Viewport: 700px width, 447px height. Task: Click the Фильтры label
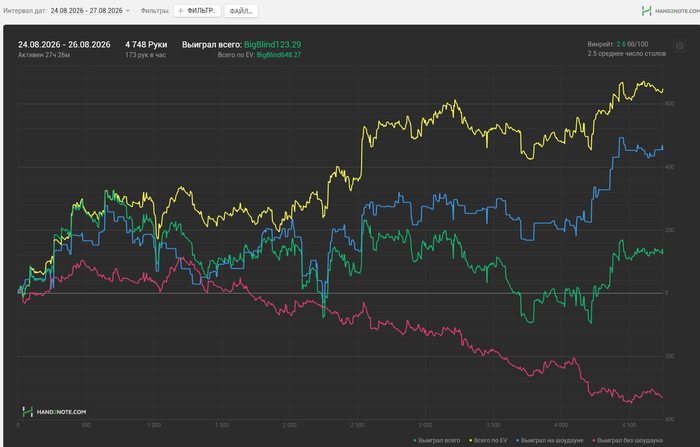(155, 11)
